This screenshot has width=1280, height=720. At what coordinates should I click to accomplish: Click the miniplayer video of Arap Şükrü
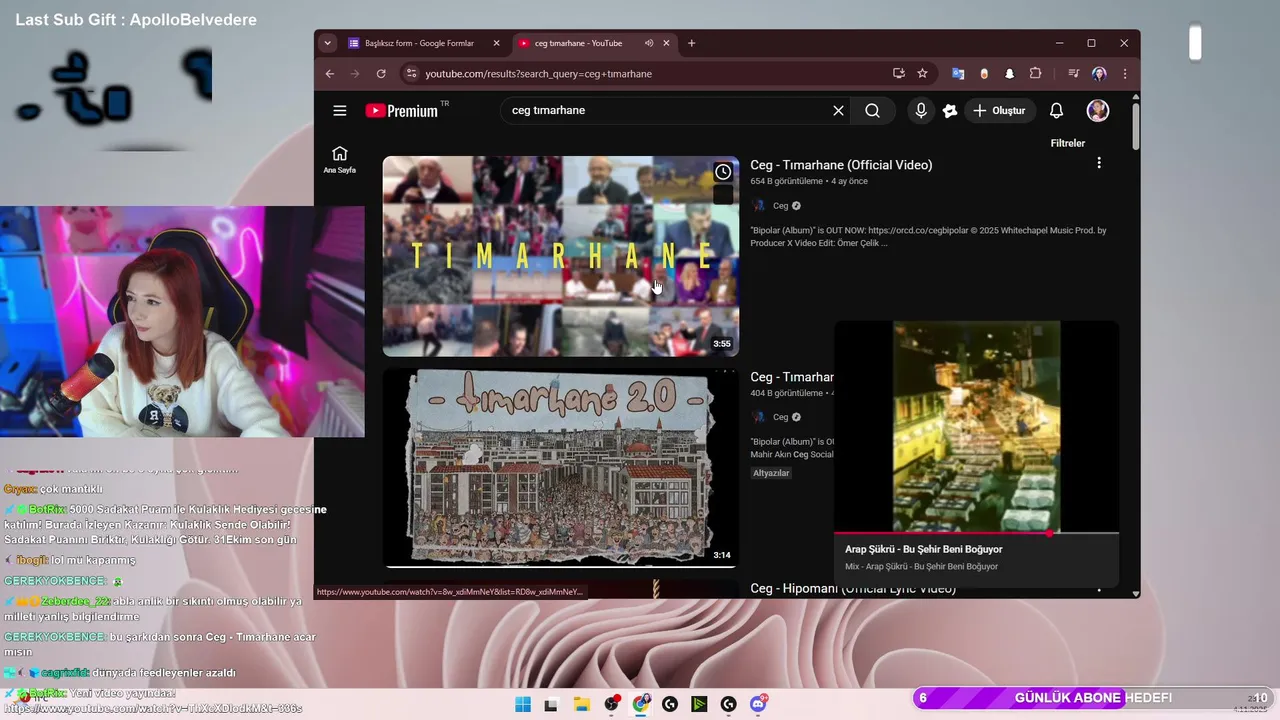(x=976, y=427)
